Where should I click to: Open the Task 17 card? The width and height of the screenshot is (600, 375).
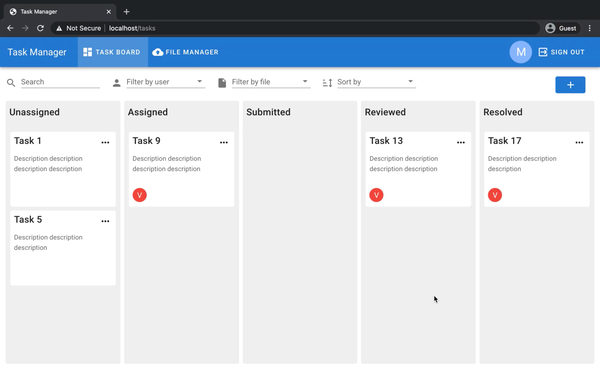pyautogui.click(x=537, y=169)
